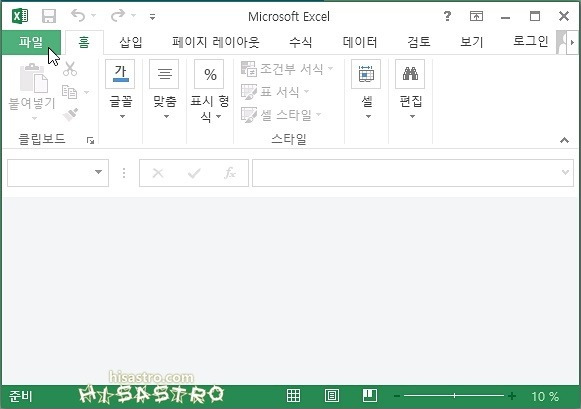The image size is (581, 409).
Task: Click the 붙여넣기 paste clipboard icon
Action: 33,78
